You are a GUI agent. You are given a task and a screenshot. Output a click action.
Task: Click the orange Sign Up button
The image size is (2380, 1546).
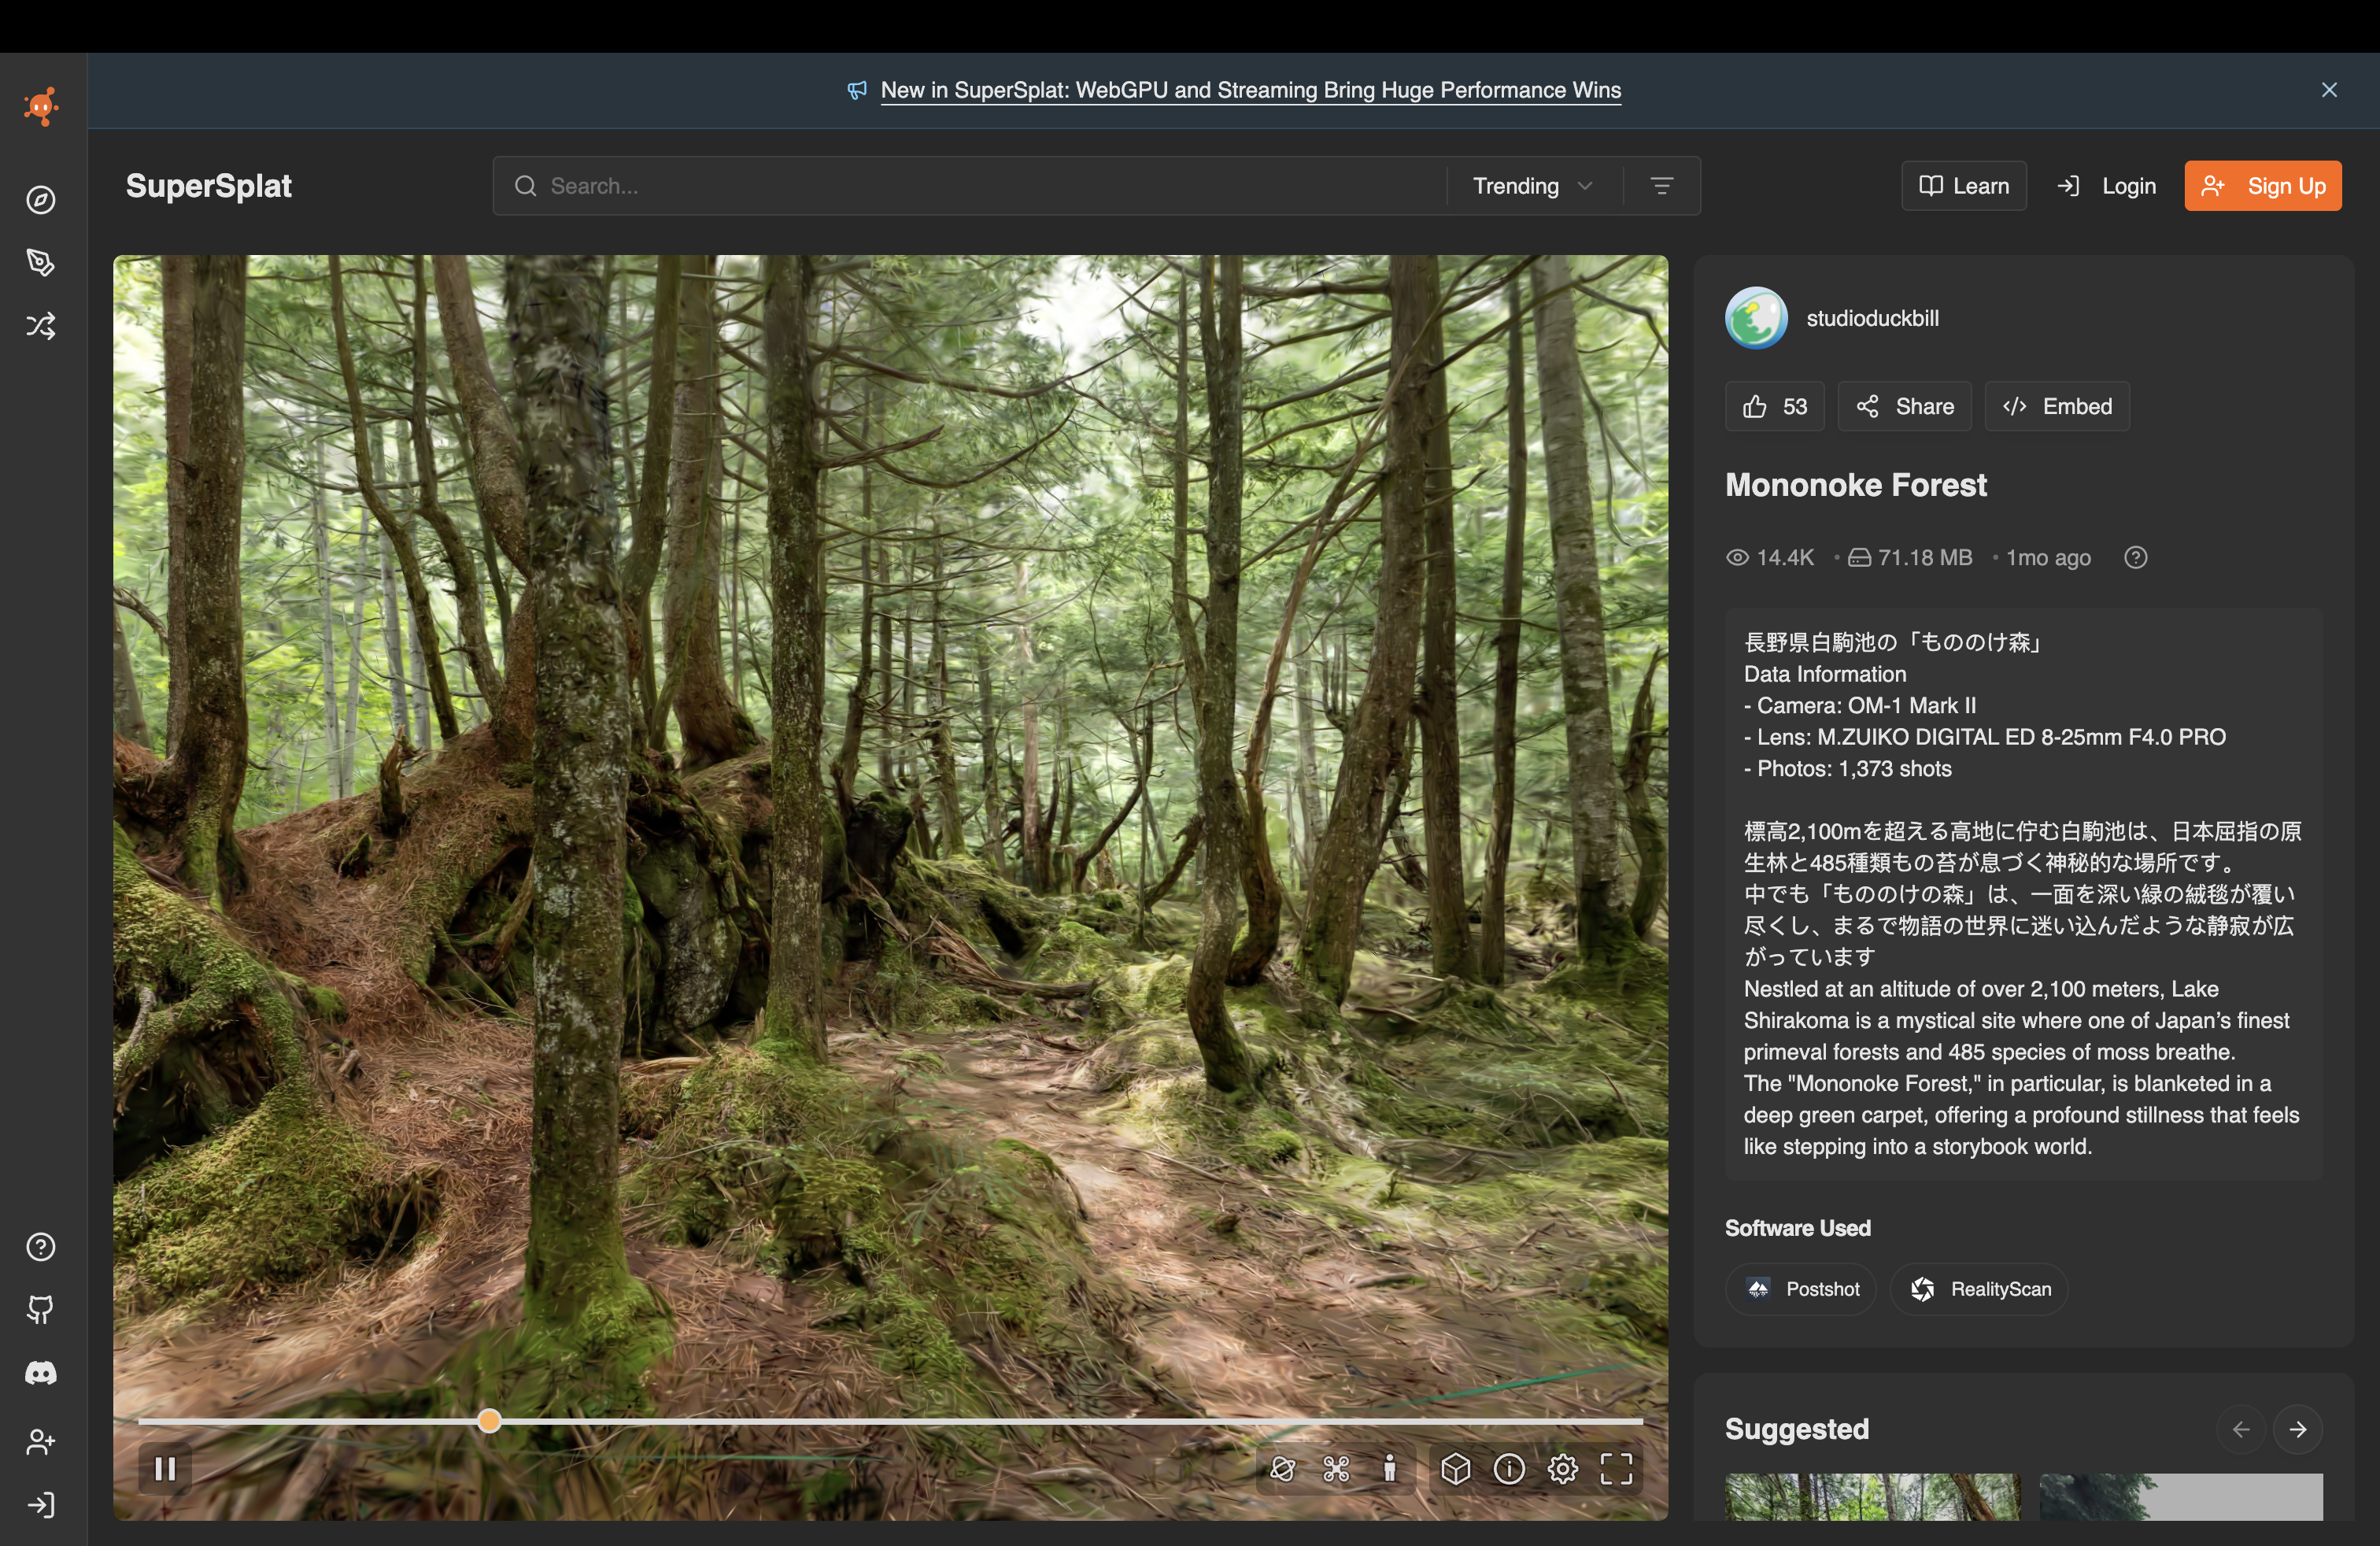click(2263, 186)
